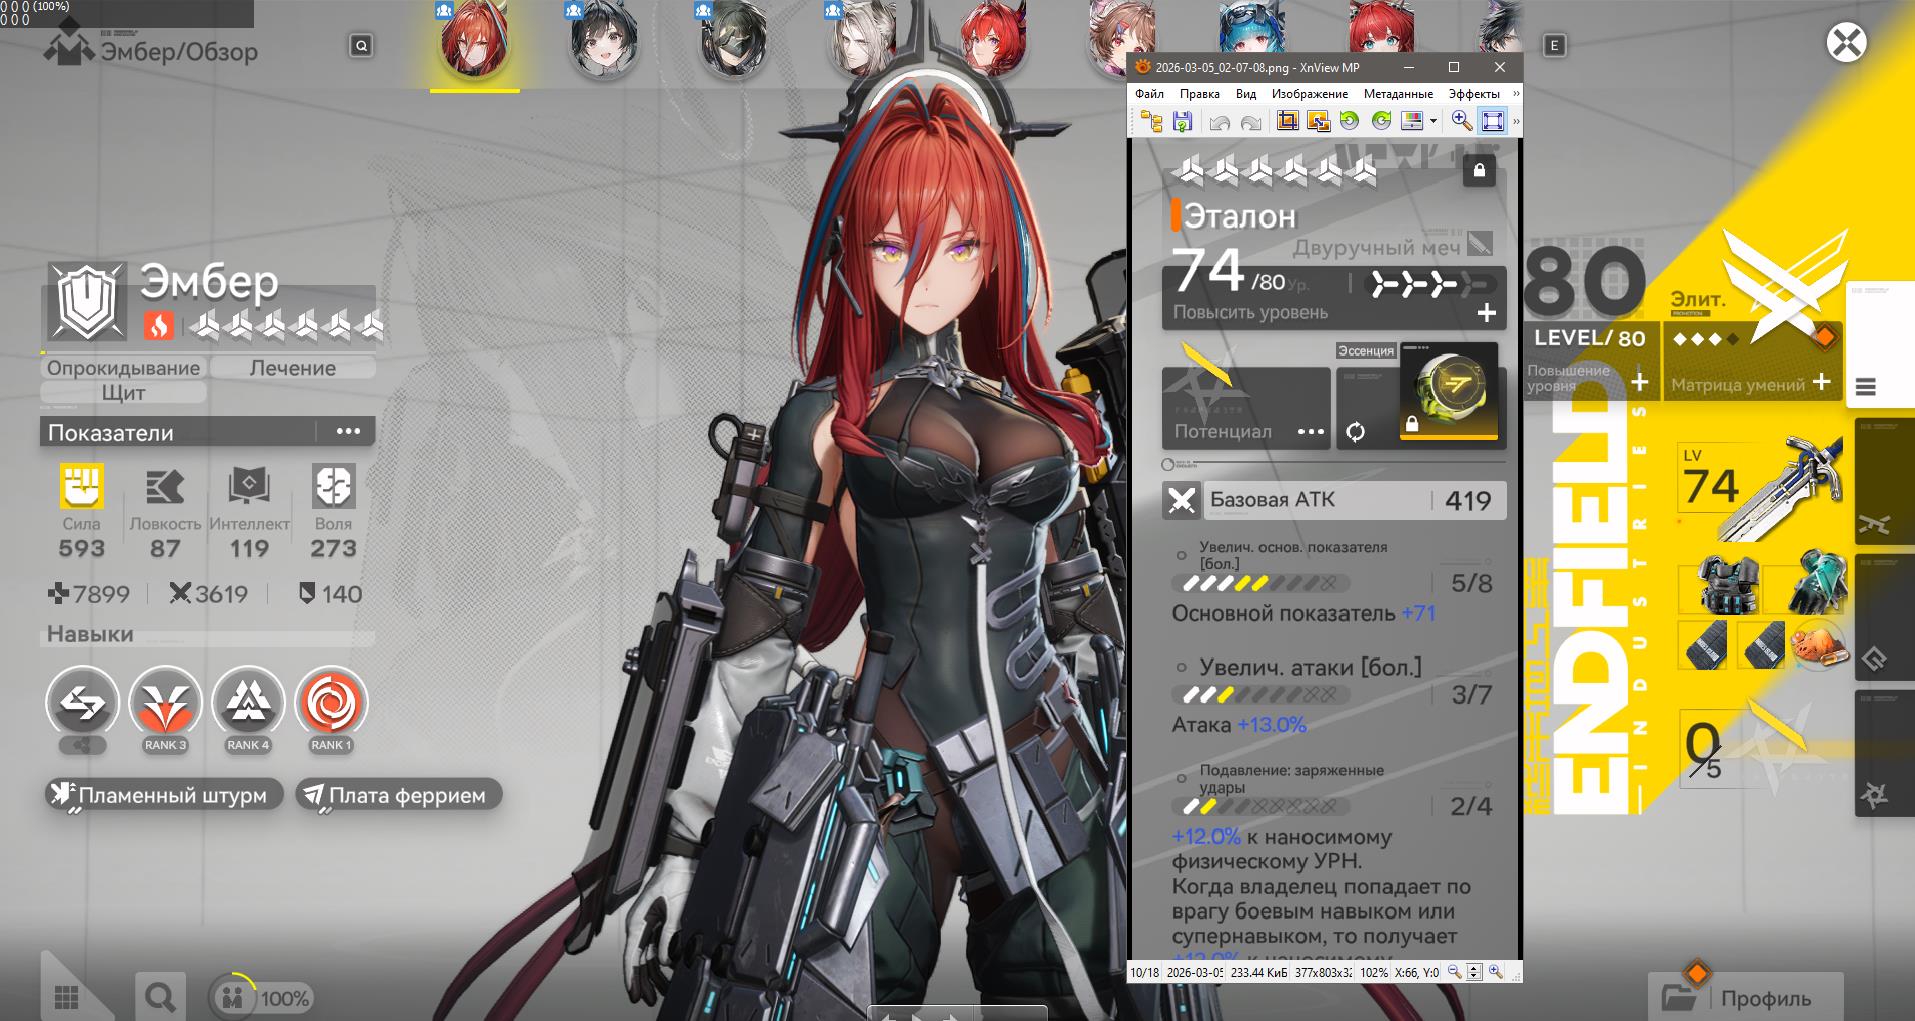Click the Интеллект attribute icon
1915x1021 pixels.
[x=249, y=487]
